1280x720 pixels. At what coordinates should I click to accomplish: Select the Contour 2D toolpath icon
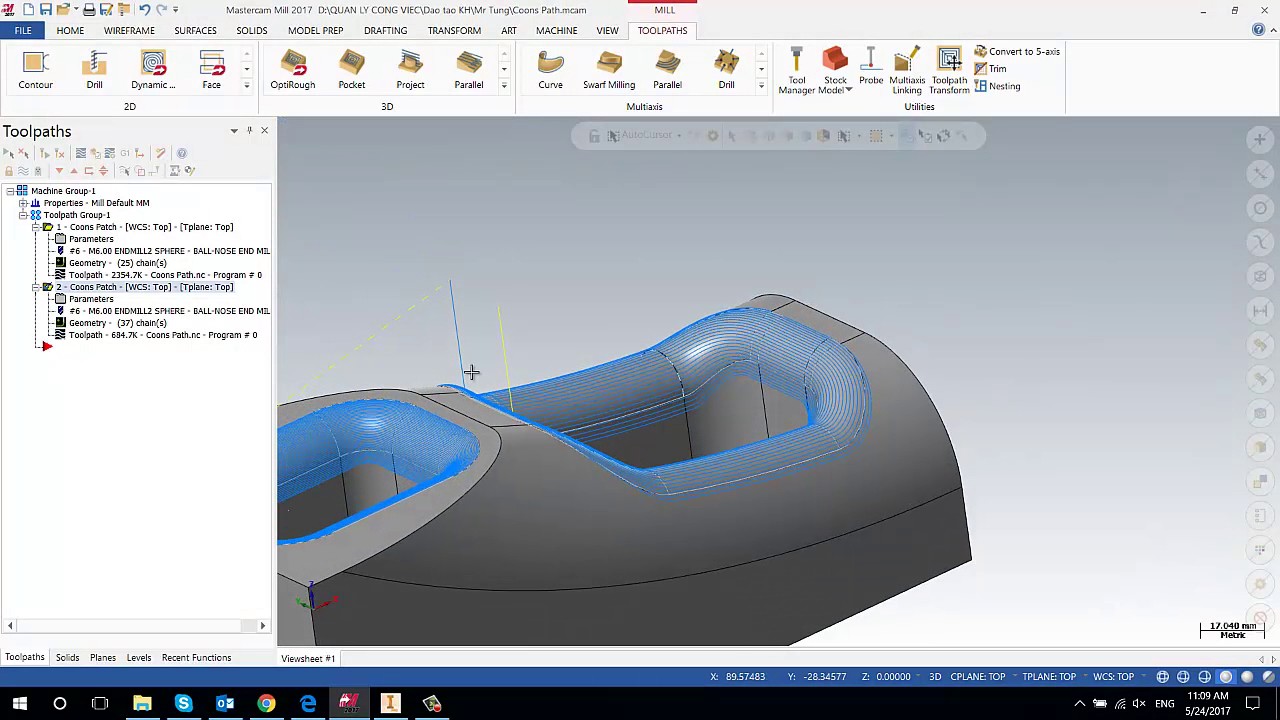coord(35,70)
